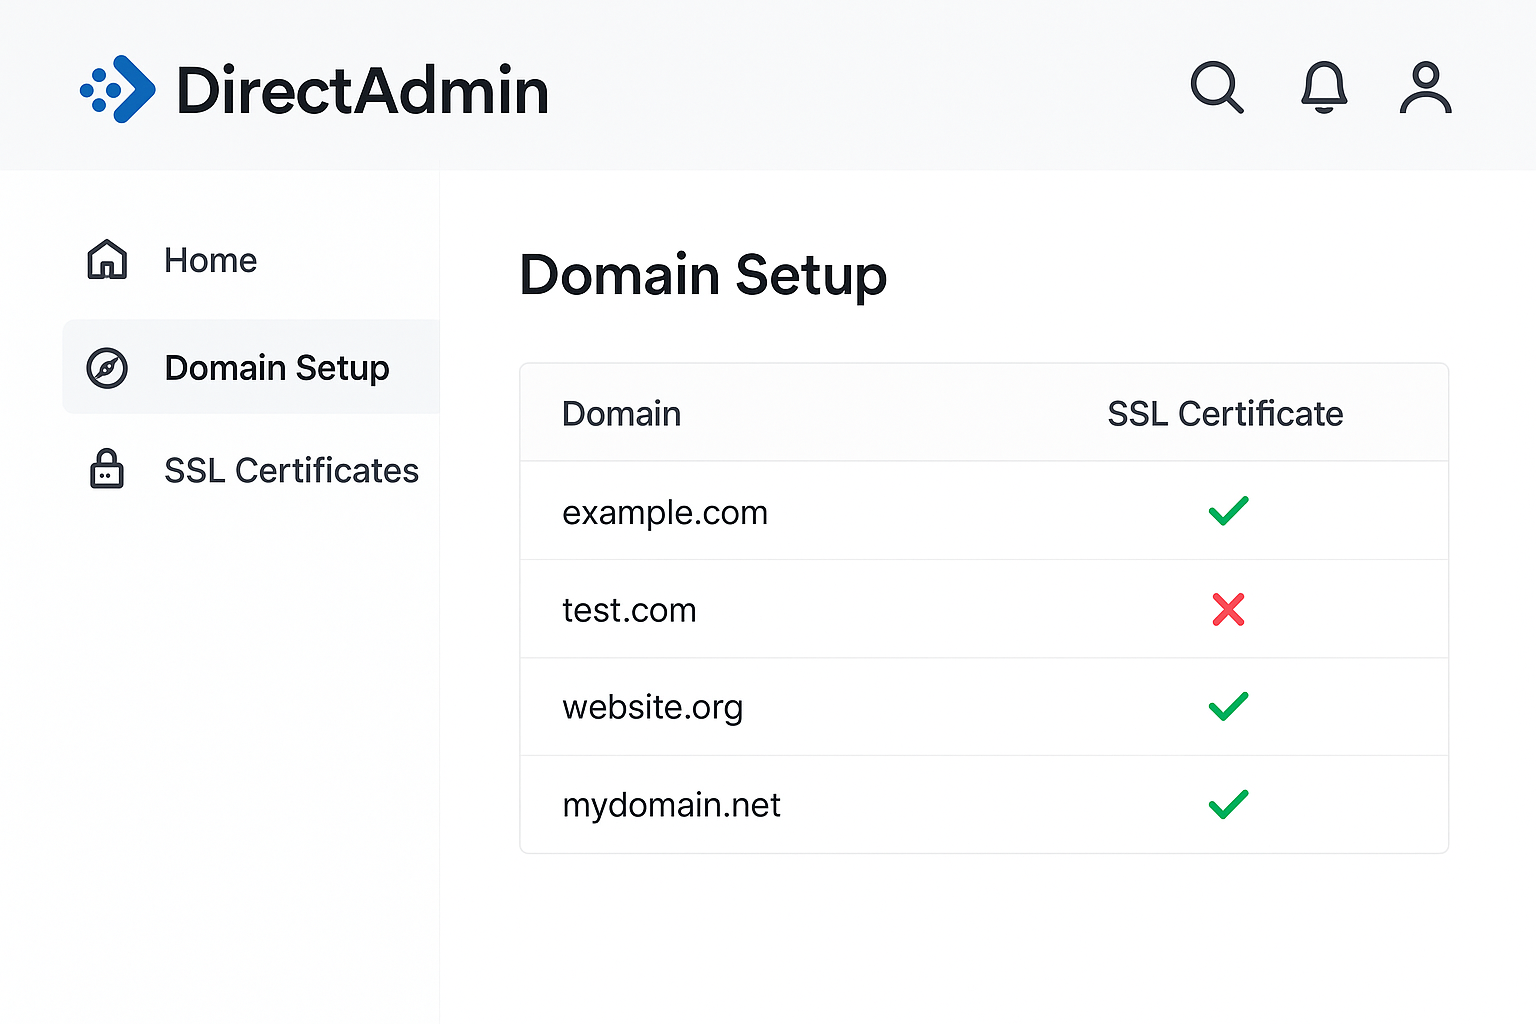
Task: Click the red X for test.com
Action: (1228, 609)
